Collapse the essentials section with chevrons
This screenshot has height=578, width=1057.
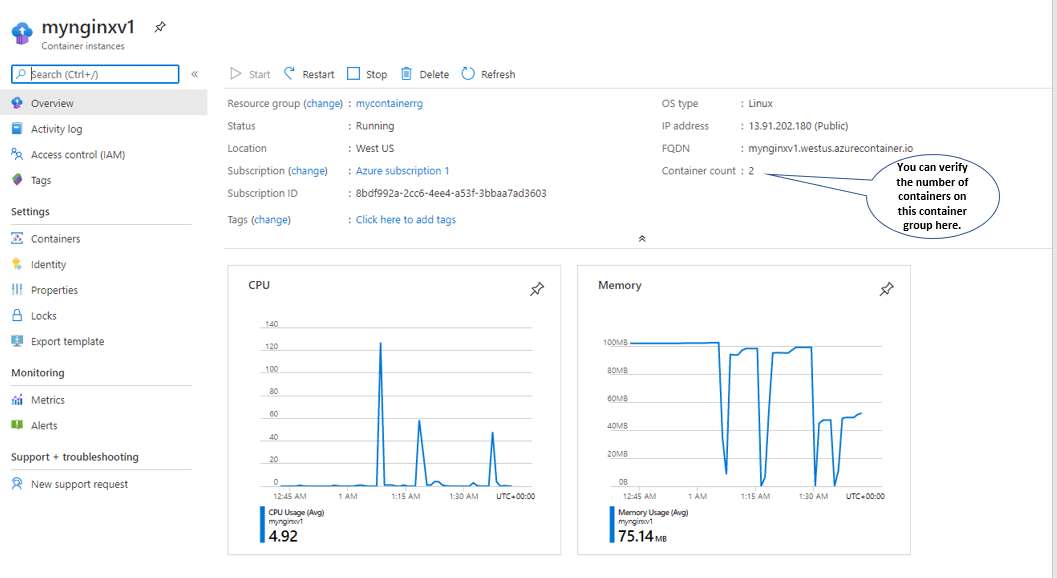pyautogui.click(x=642, y=239)
